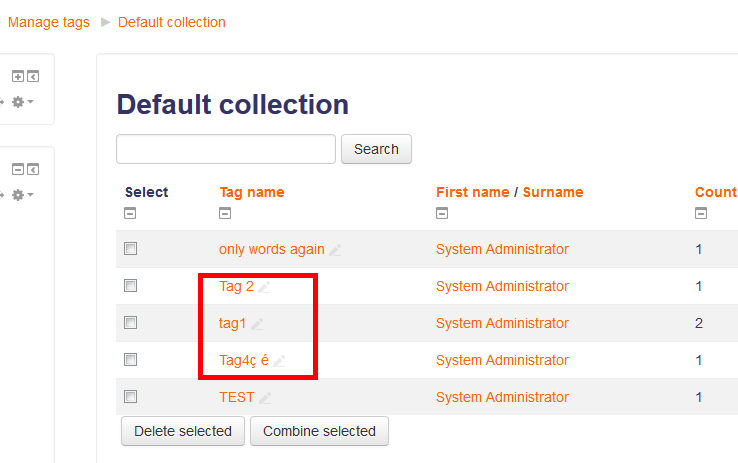738x463 pixels.
Task: Click the edit pencil beside only words again
Action: 335,250
